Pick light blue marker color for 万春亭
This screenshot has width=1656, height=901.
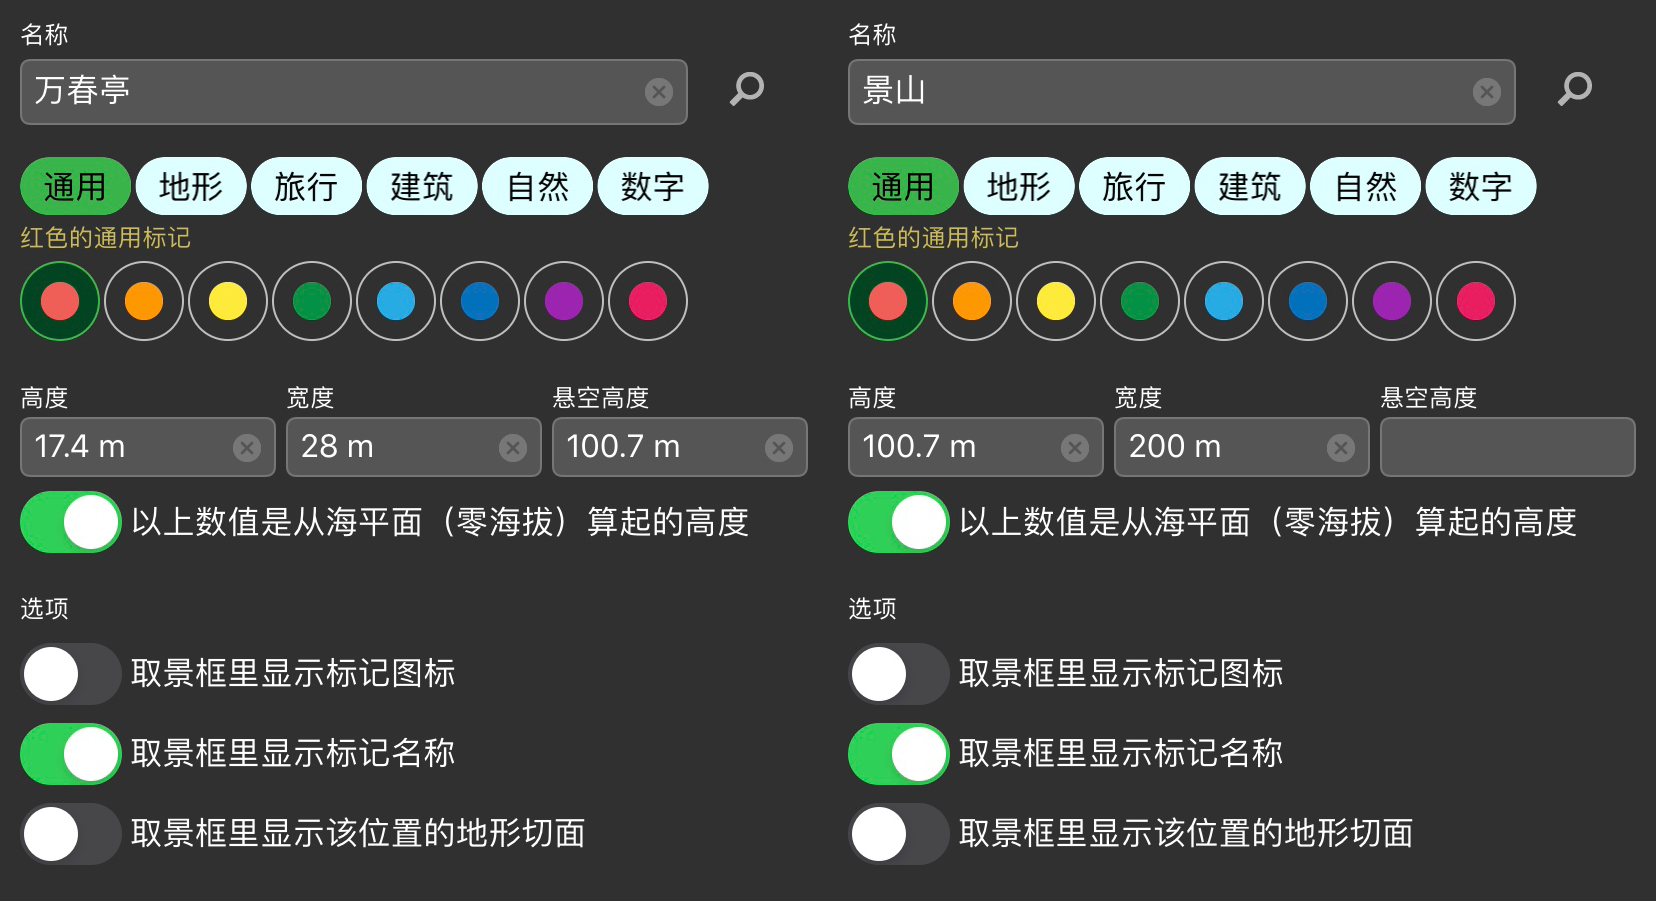click(396, 301)
